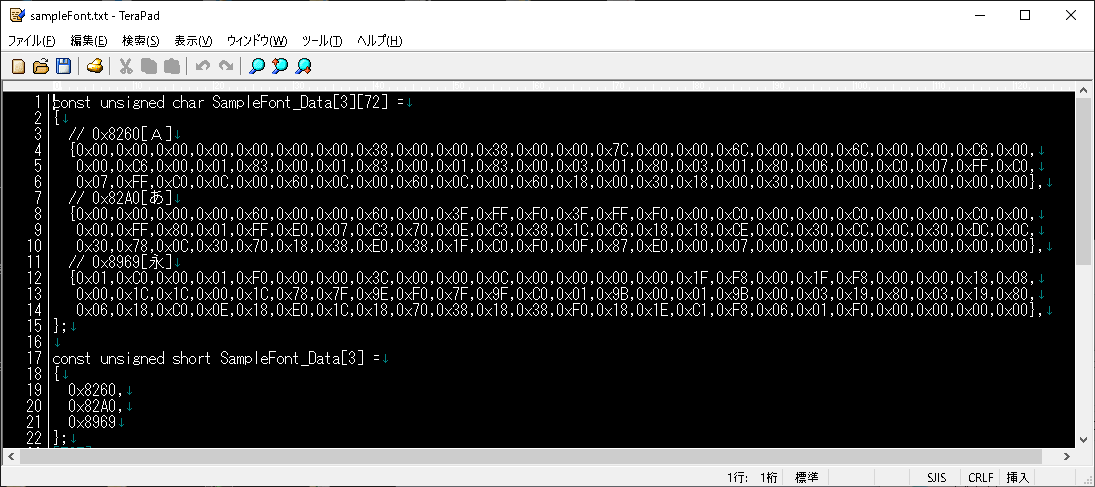Print the document via printer icon
The image size is (1095, 487).
tap(95, 66)
